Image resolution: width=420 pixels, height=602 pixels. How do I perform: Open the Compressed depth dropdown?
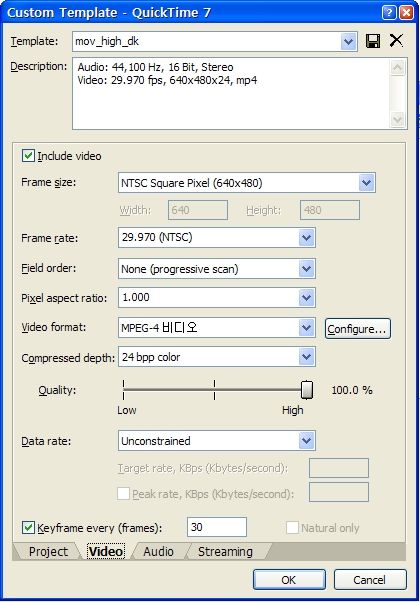[x=306, y=357]
